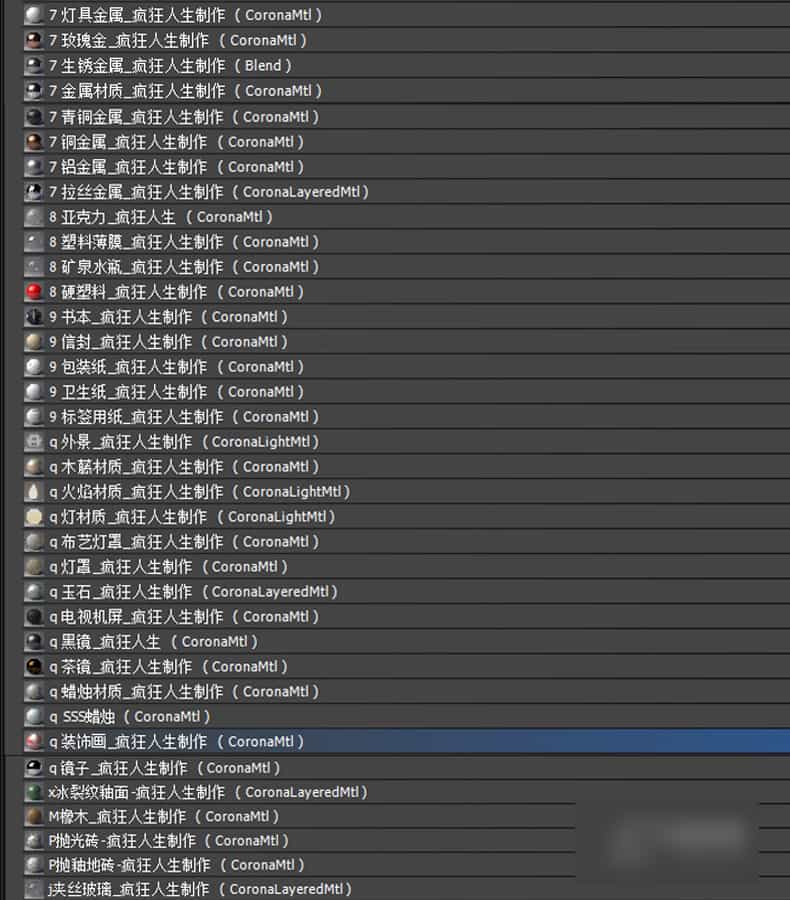This screenshot has height=900, width=790.
Task: Click the rose gold 玫瑰金 sphere icon
Action: pyautogui.click(x=34, y=41)
